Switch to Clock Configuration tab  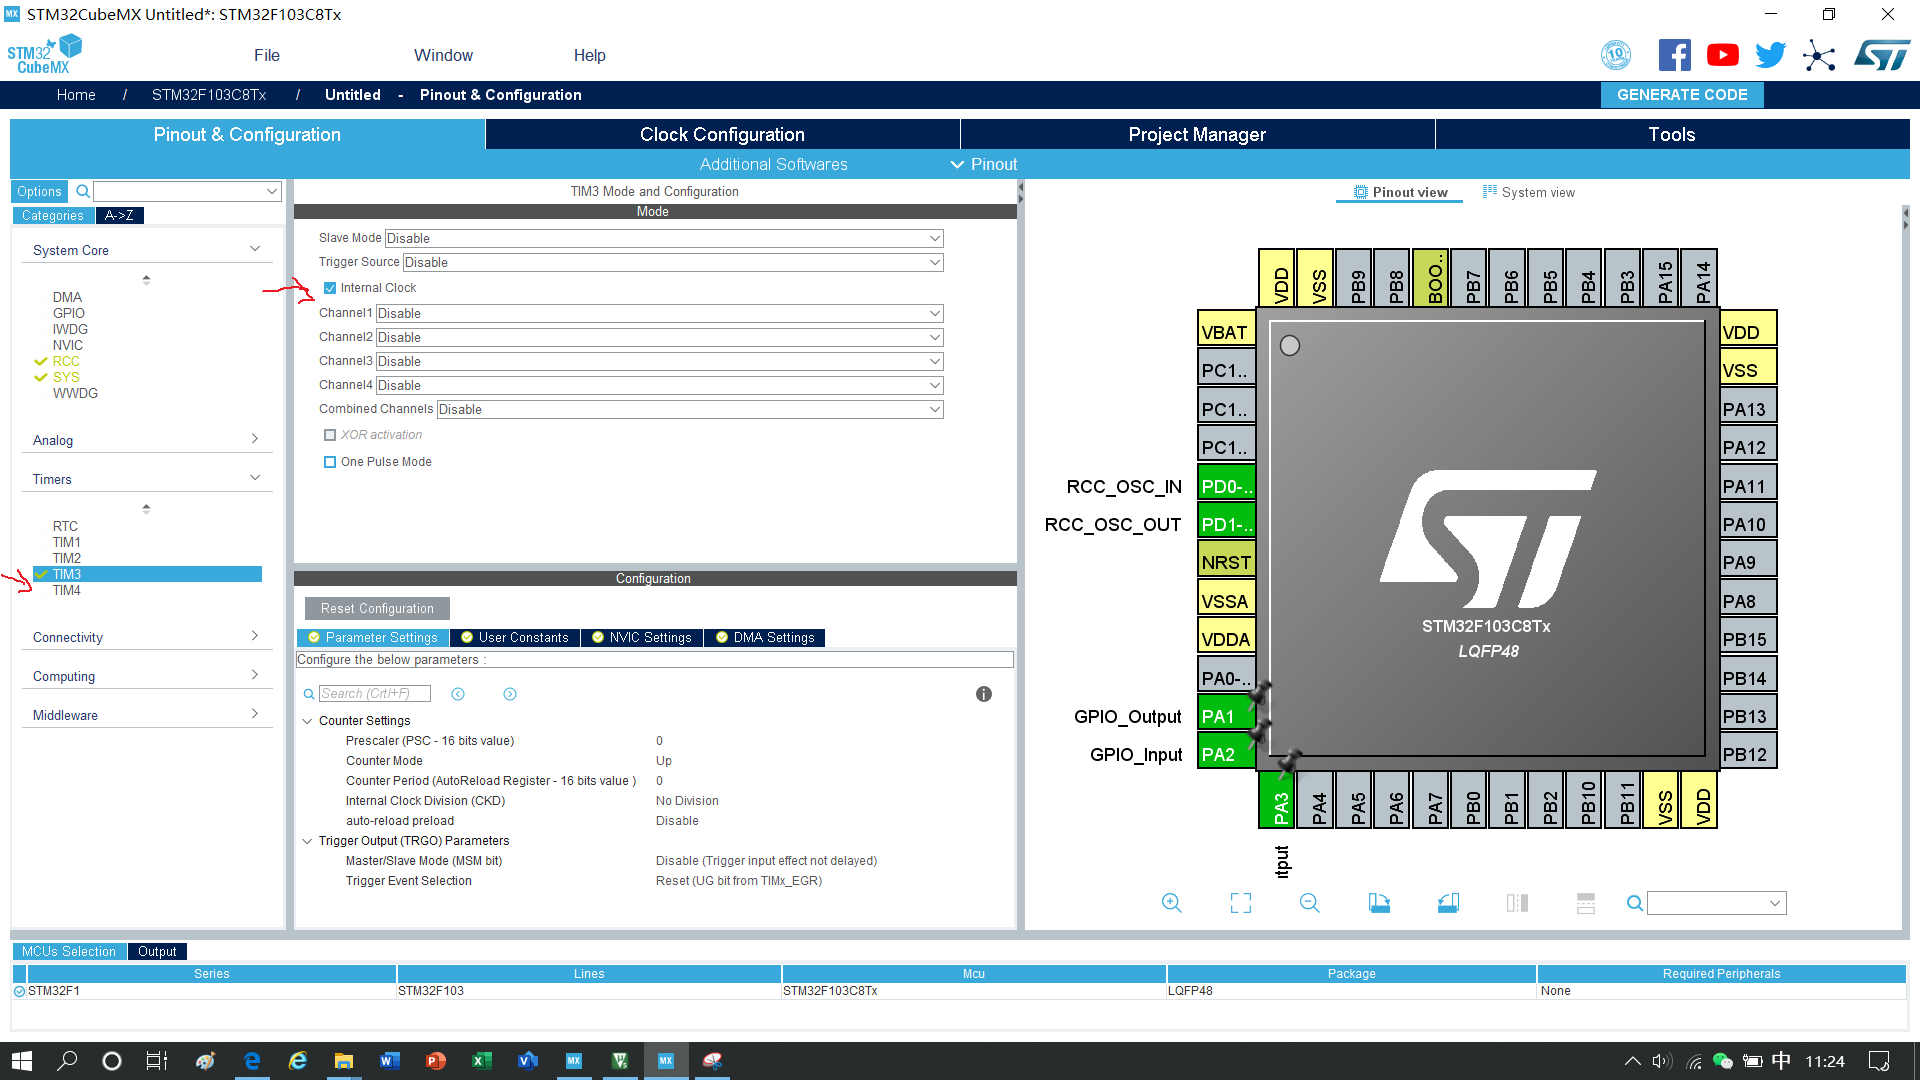(721, 133)
